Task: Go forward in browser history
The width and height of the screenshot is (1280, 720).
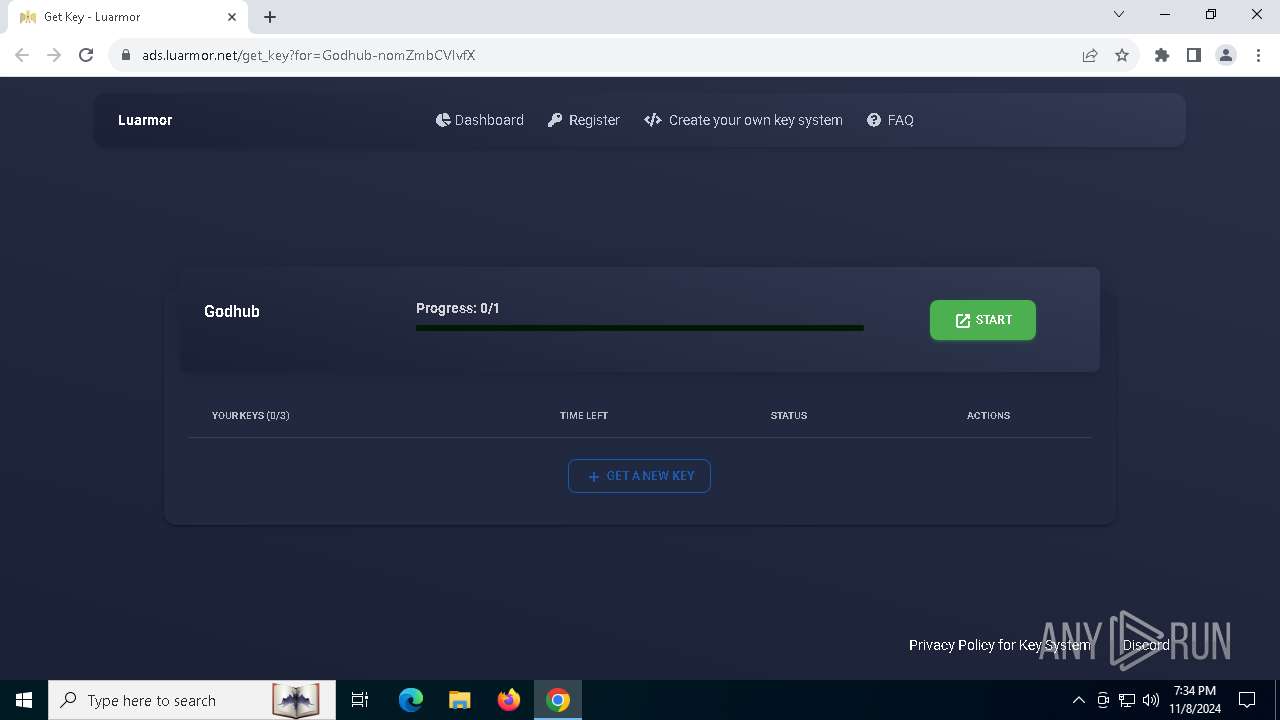Action: 54,55
